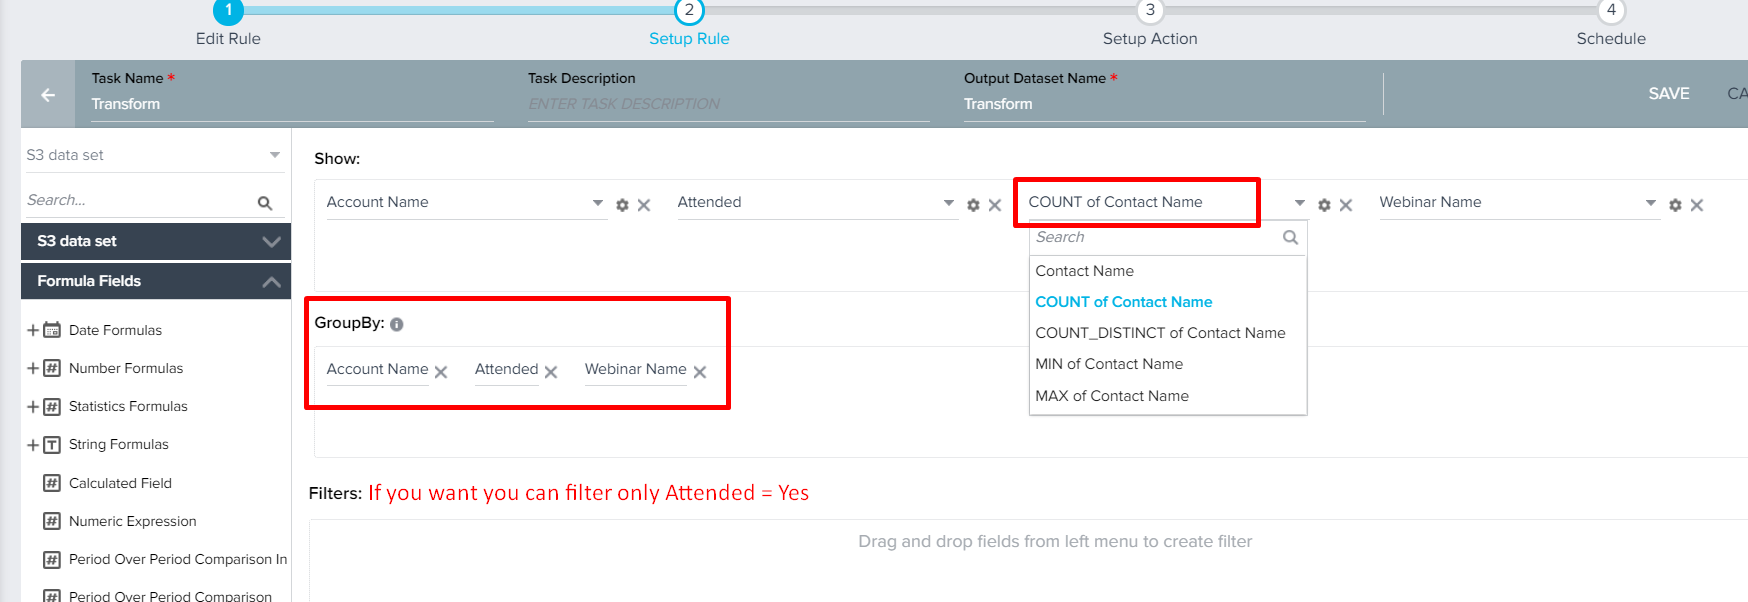Go to step 4 Schedule
The image size is (1748, 602).
(x=1611, y=12)
